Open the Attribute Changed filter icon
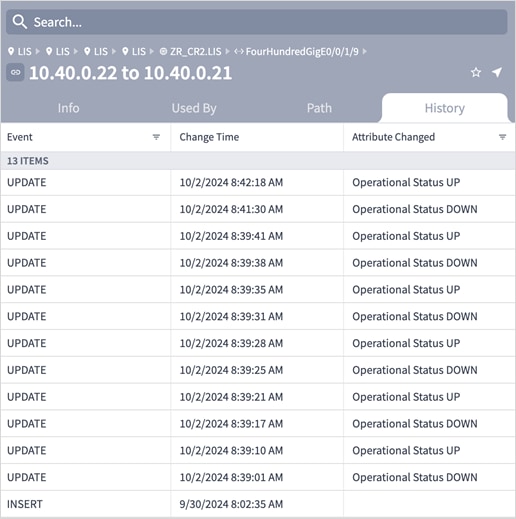 502,137
